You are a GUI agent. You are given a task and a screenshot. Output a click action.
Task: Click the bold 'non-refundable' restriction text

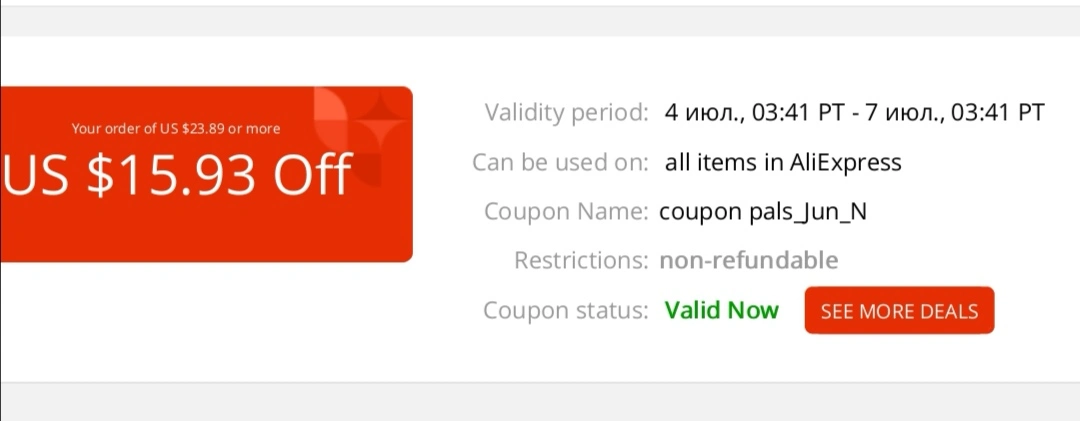point(749,260)
